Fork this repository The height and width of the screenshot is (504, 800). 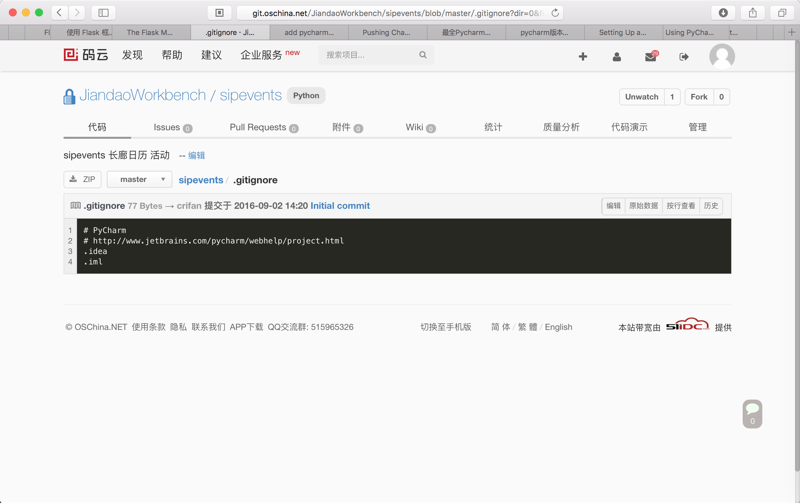699,97
